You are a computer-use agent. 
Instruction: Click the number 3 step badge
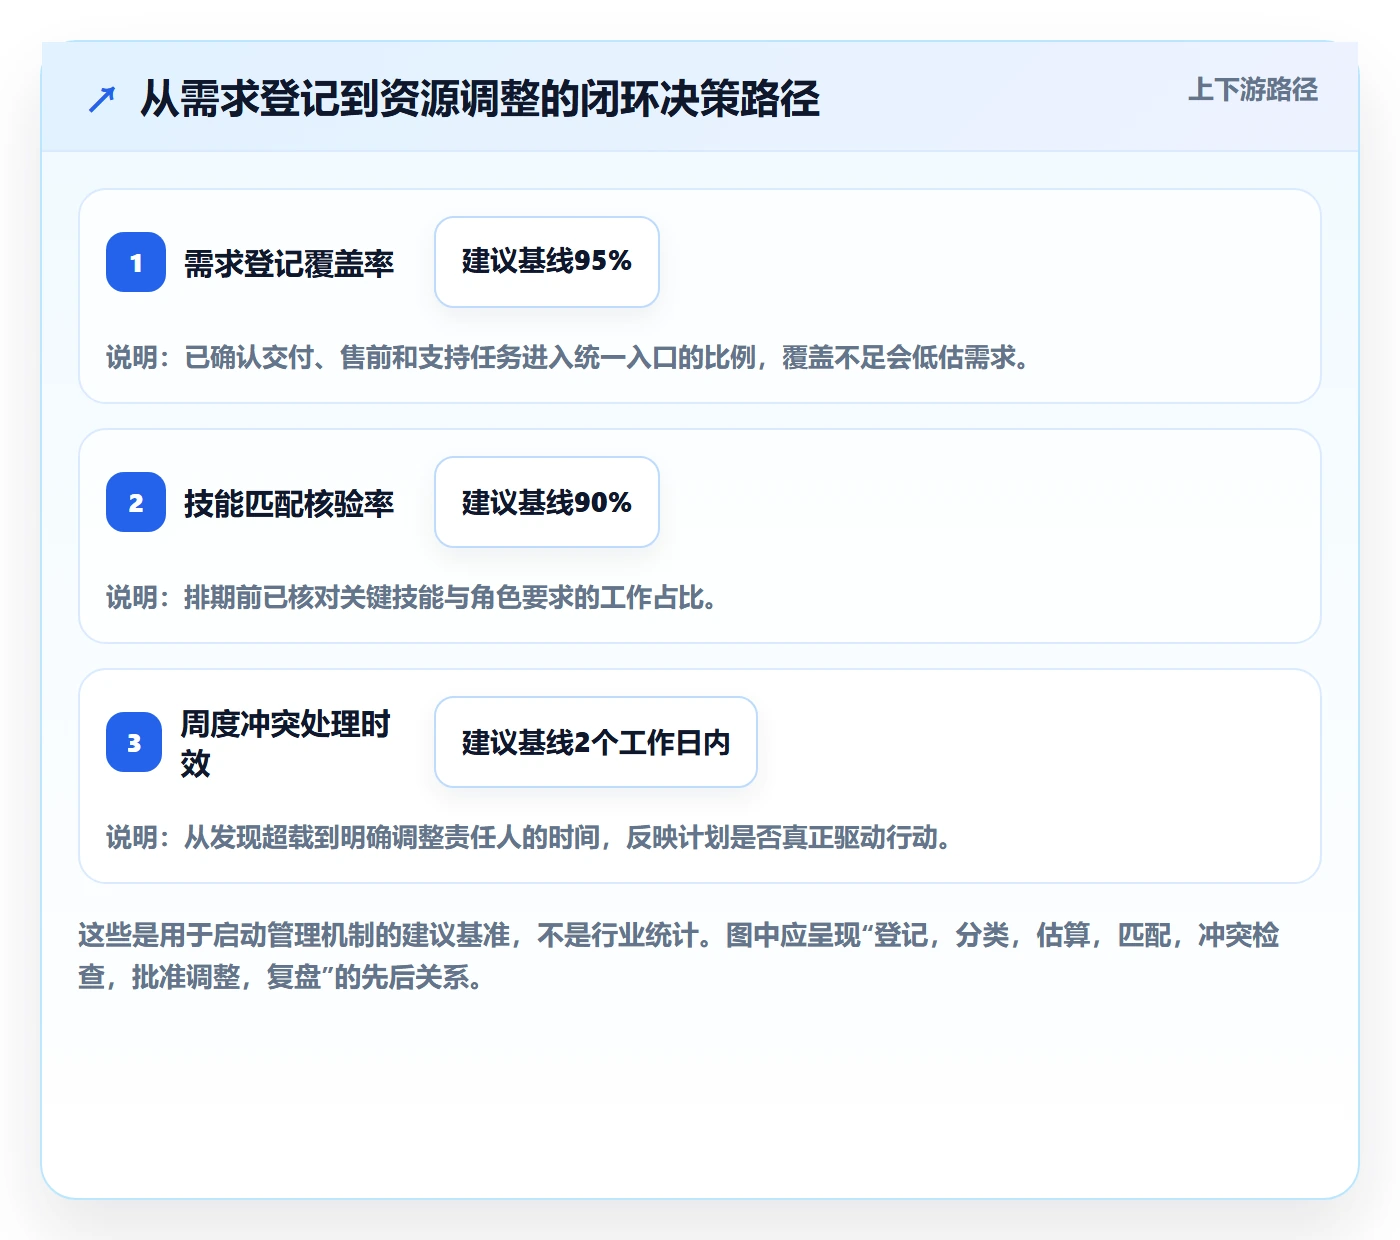pos(134,742)
